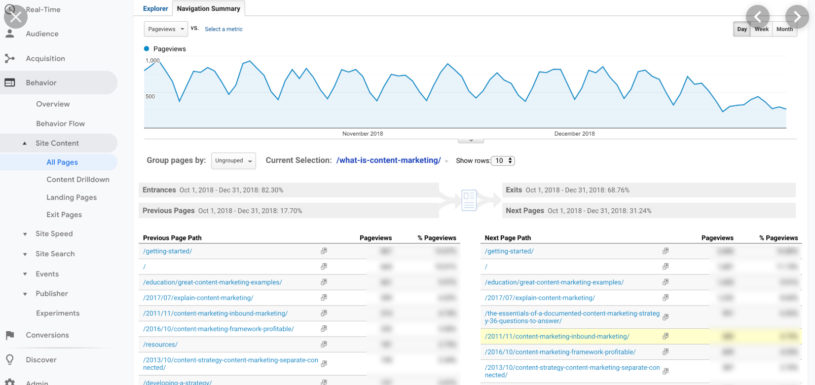Viewport: 815px width, 385px height.
Task: Go to previous image with left arrow
Action: pyautogui.click(x=757, y=17)
